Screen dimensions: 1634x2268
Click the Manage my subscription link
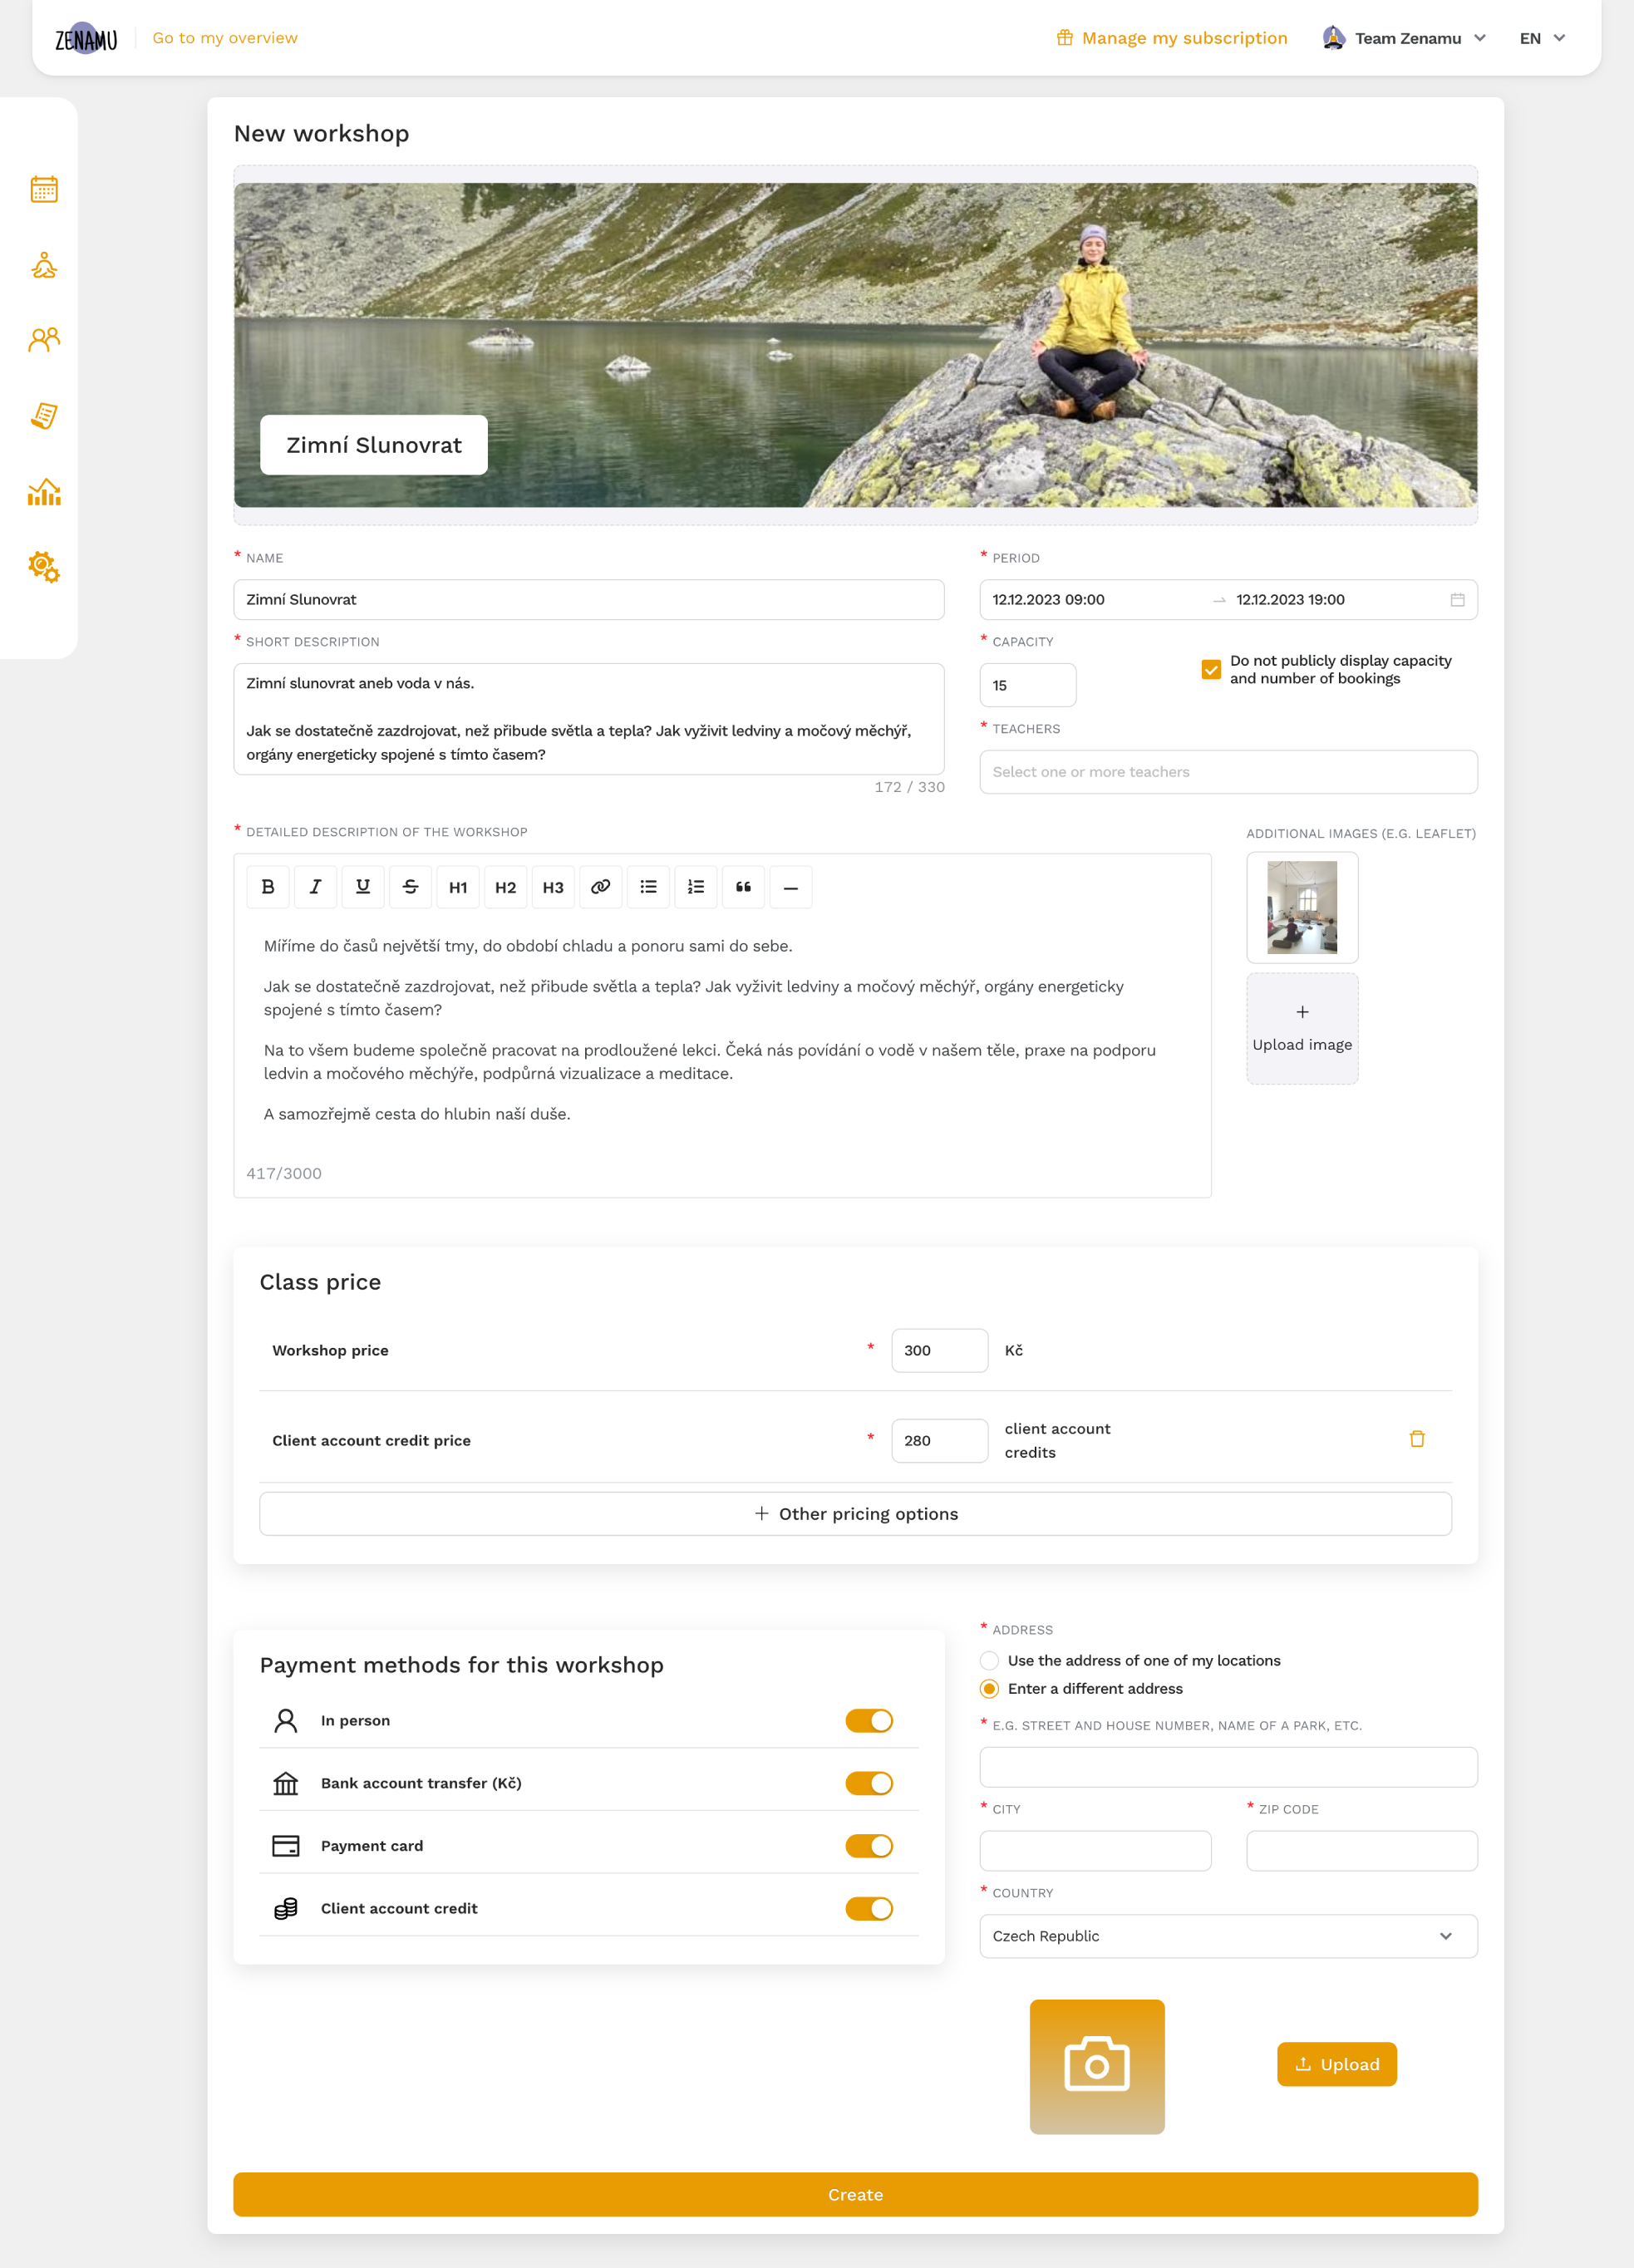tap(1171, 37)
